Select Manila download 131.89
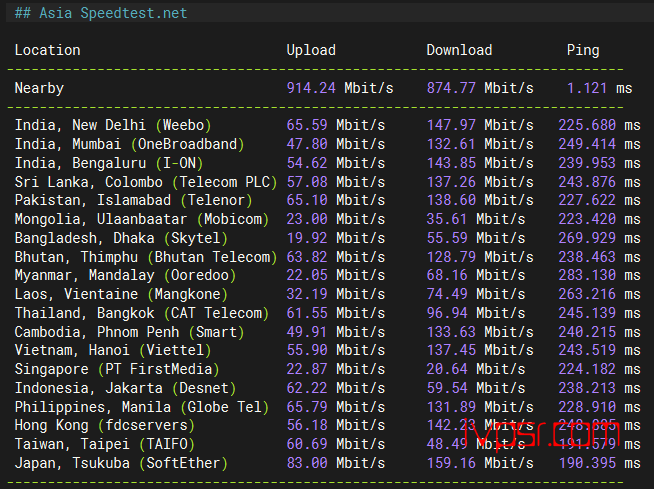This screenshot has width=654, height=489. tap(451, 407)
